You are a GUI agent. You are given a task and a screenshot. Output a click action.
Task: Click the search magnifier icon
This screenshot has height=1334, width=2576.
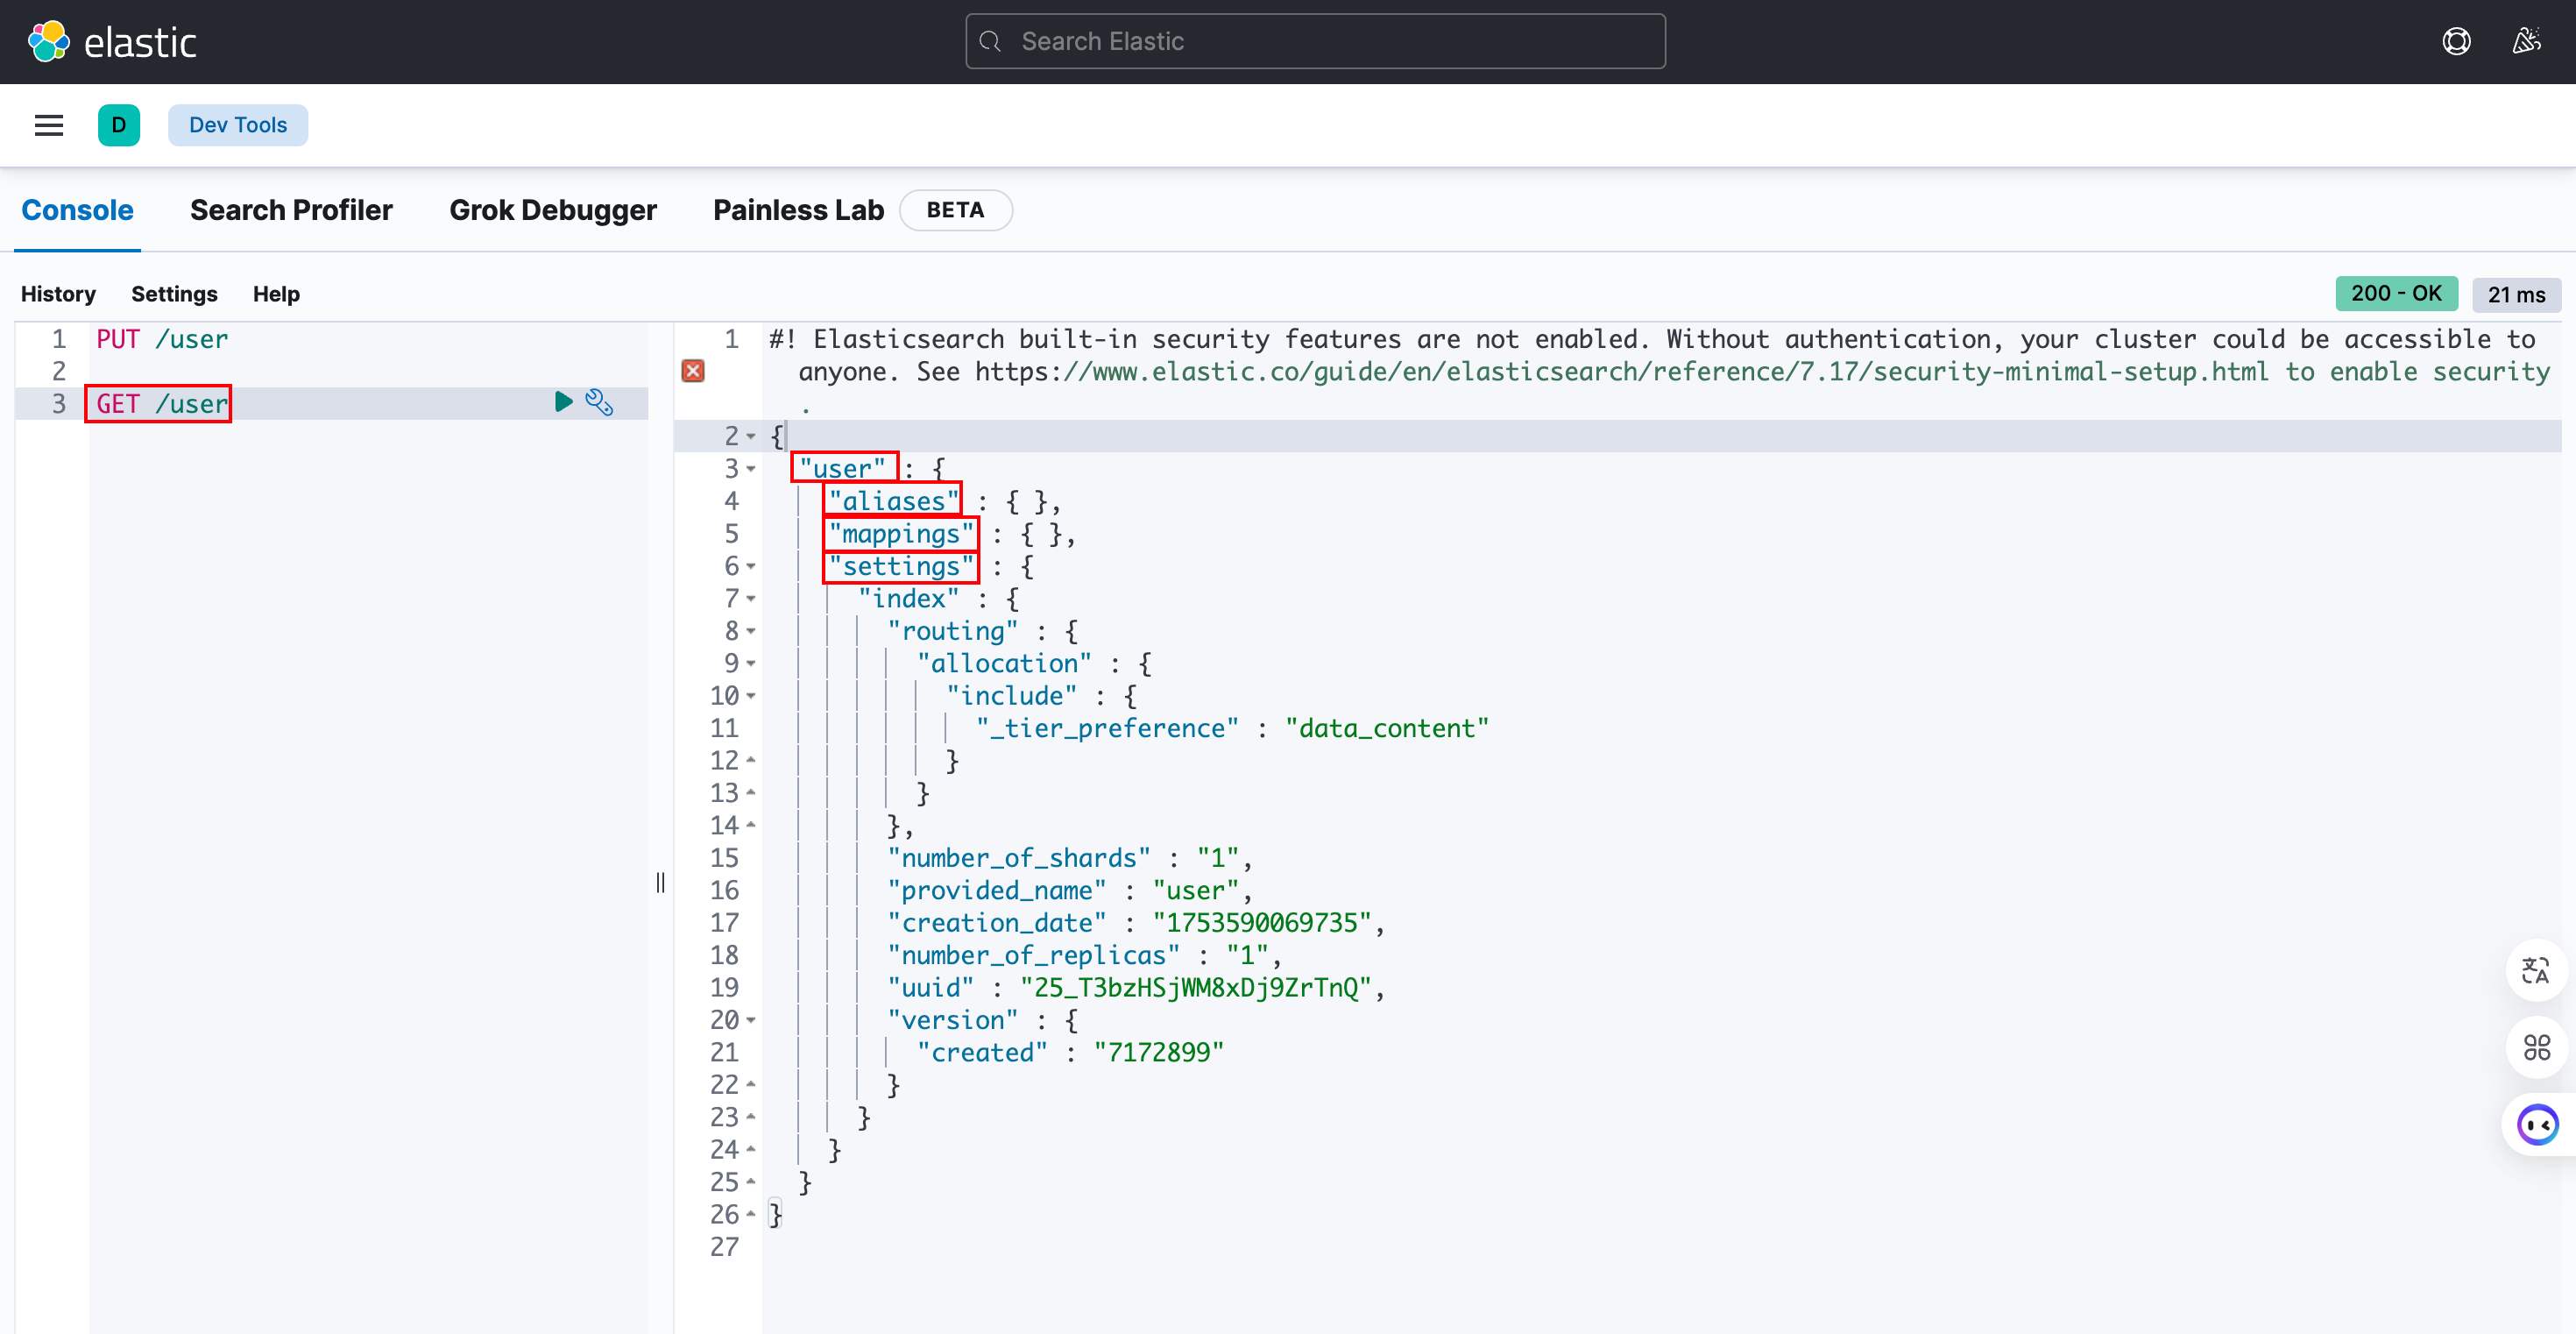(990, 41)
